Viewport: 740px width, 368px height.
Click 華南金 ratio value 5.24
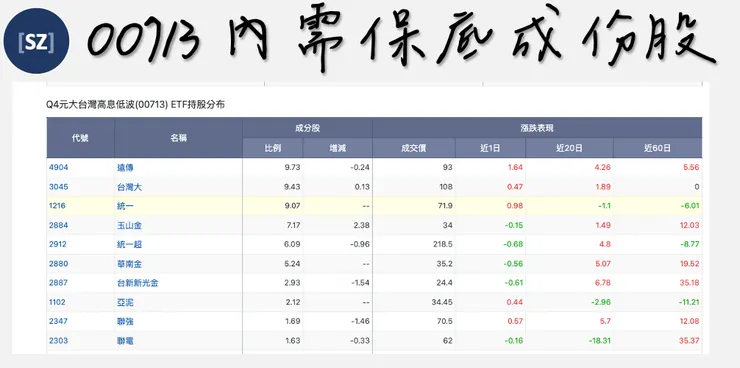click(x=293, y=263)
